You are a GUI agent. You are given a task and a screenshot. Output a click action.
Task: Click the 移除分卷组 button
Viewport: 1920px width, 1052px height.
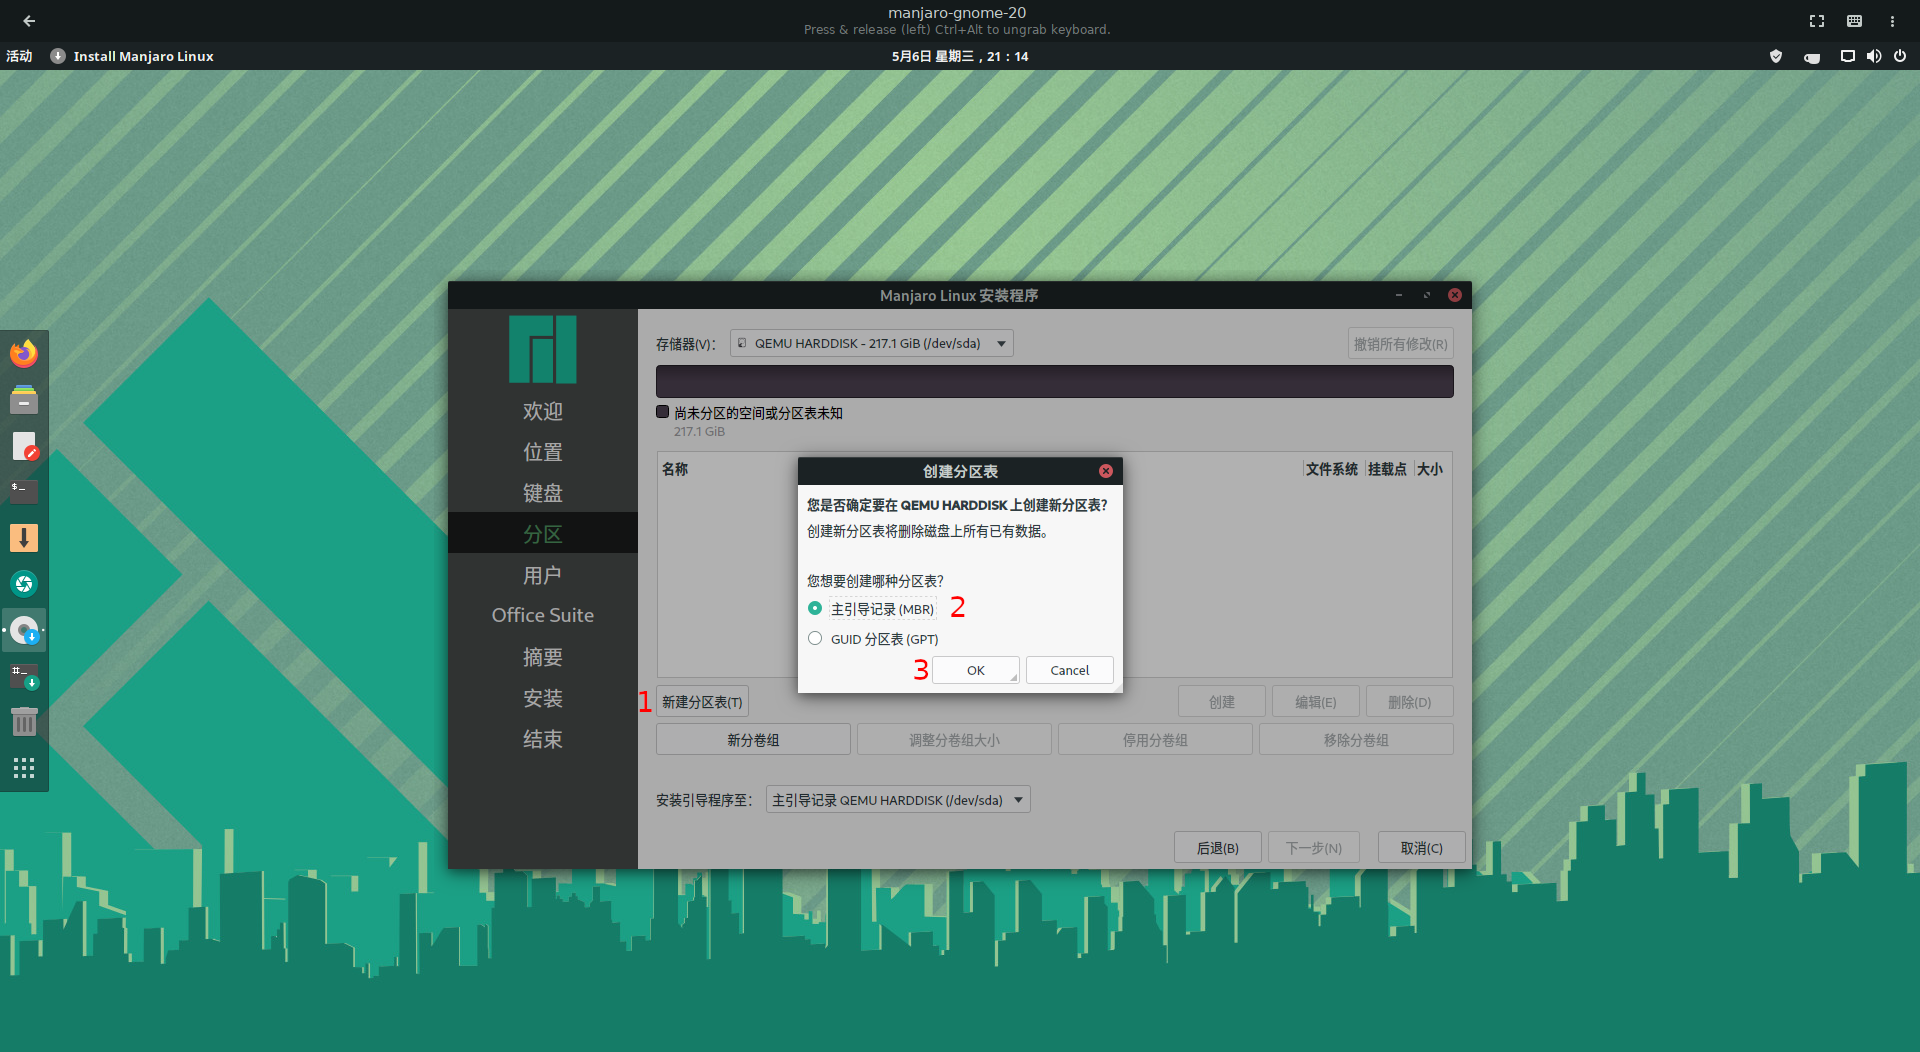[1356, 740]
